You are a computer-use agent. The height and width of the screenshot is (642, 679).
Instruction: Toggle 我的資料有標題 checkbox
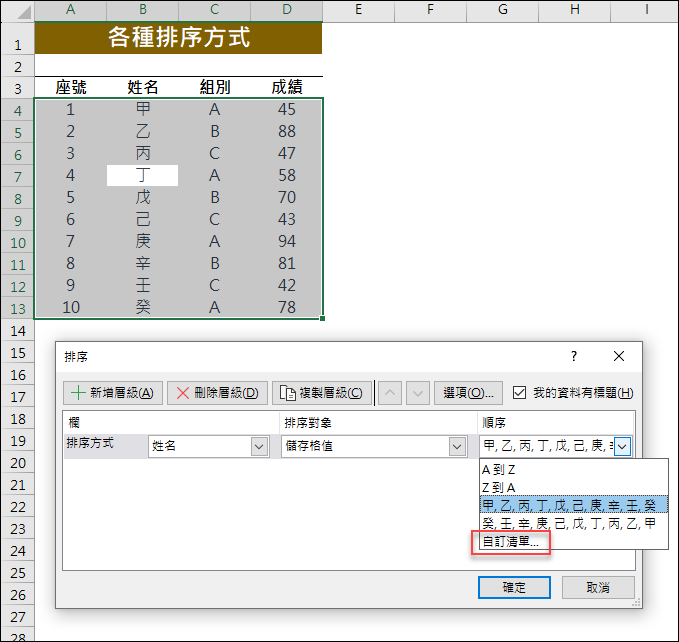click(519, 393)
